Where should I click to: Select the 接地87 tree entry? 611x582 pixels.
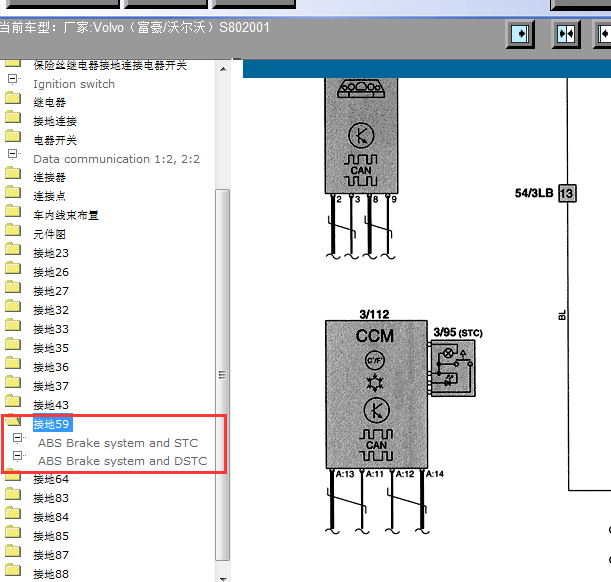(51, 555)
